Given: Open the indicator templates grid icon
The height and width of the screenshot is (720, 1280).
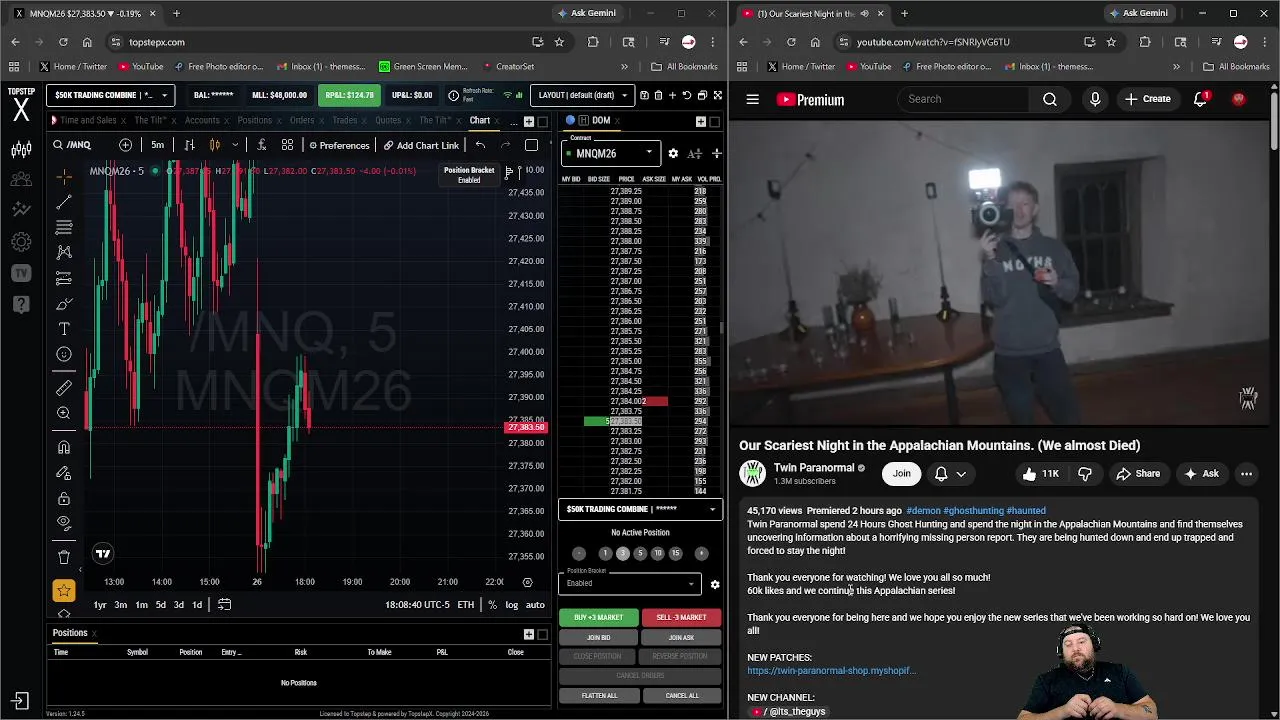Looking at the screenshot, I should (x=287, y=145).
